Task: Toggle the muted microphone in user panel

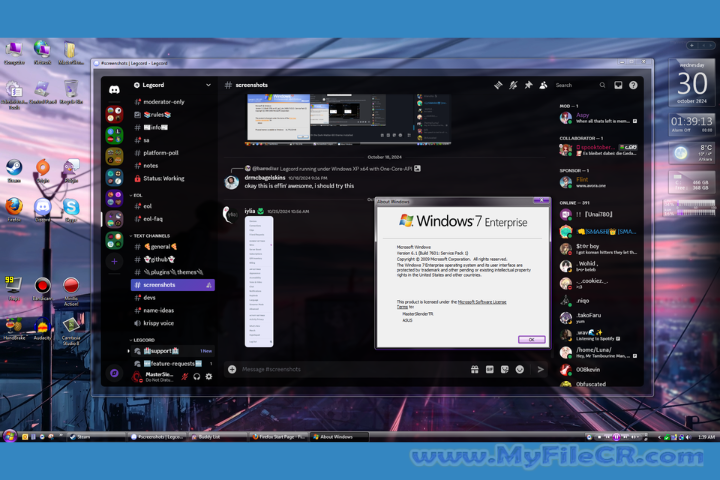Action: [185, 377]
